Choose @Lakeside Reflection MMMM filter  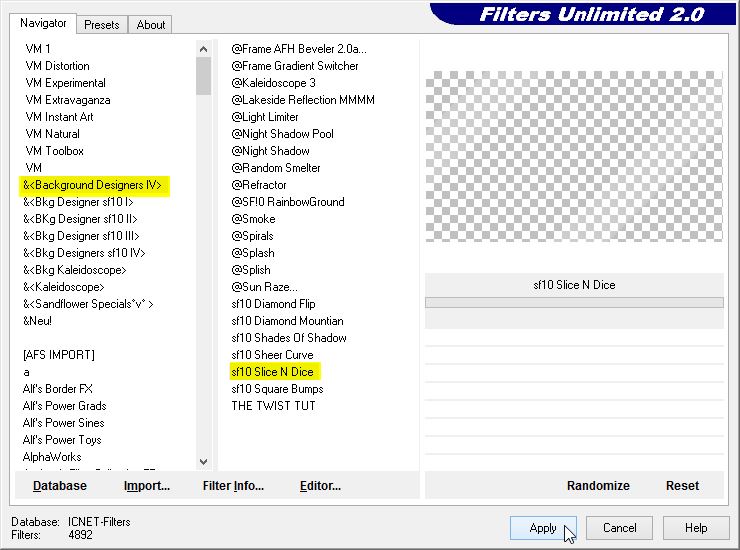[303, 100]
